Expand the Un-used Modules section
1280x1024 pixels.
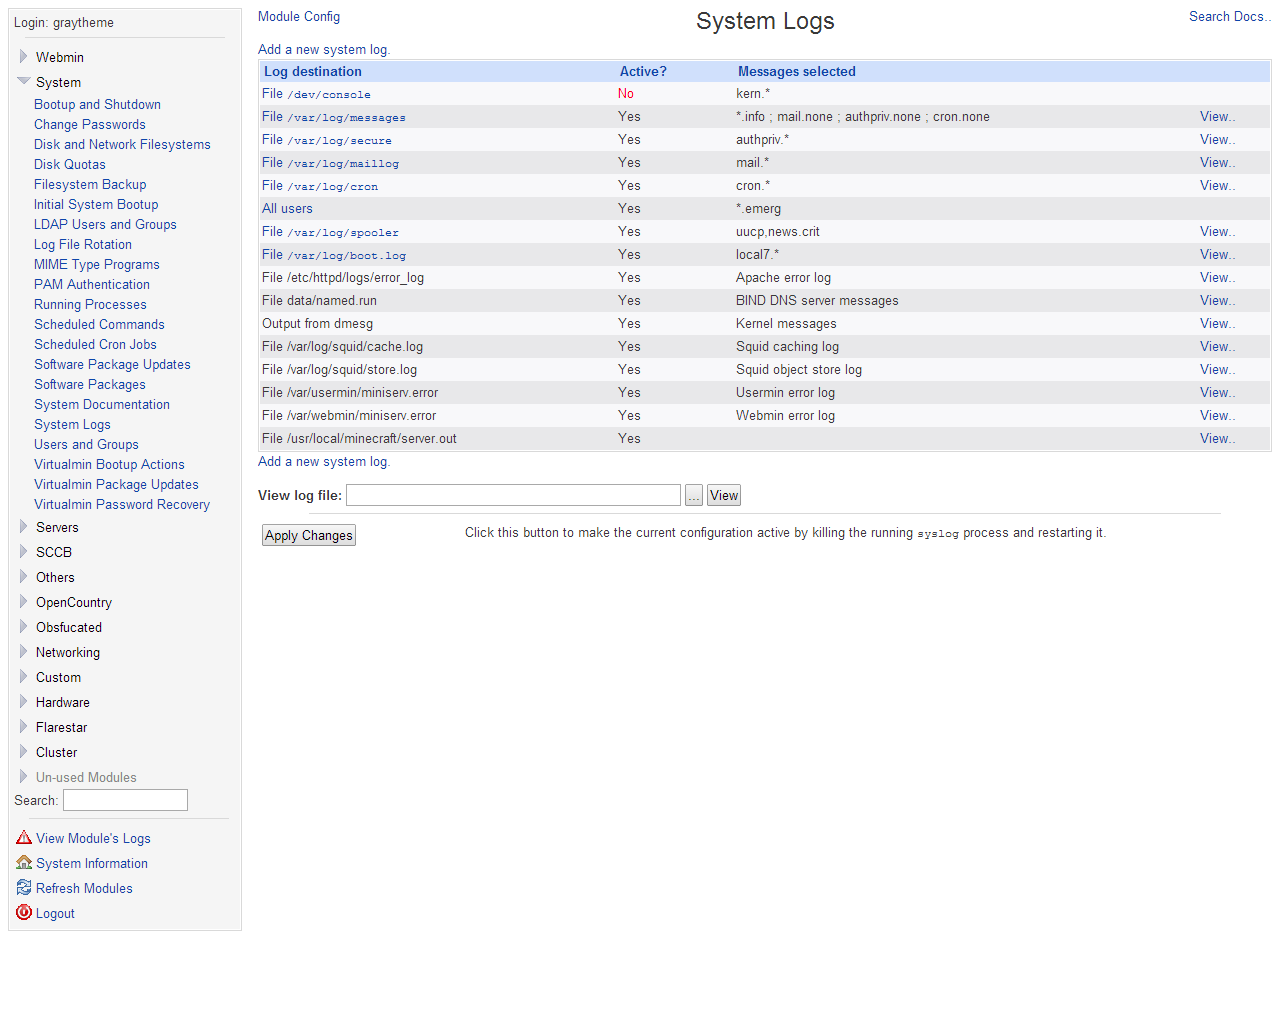[24, 777]
